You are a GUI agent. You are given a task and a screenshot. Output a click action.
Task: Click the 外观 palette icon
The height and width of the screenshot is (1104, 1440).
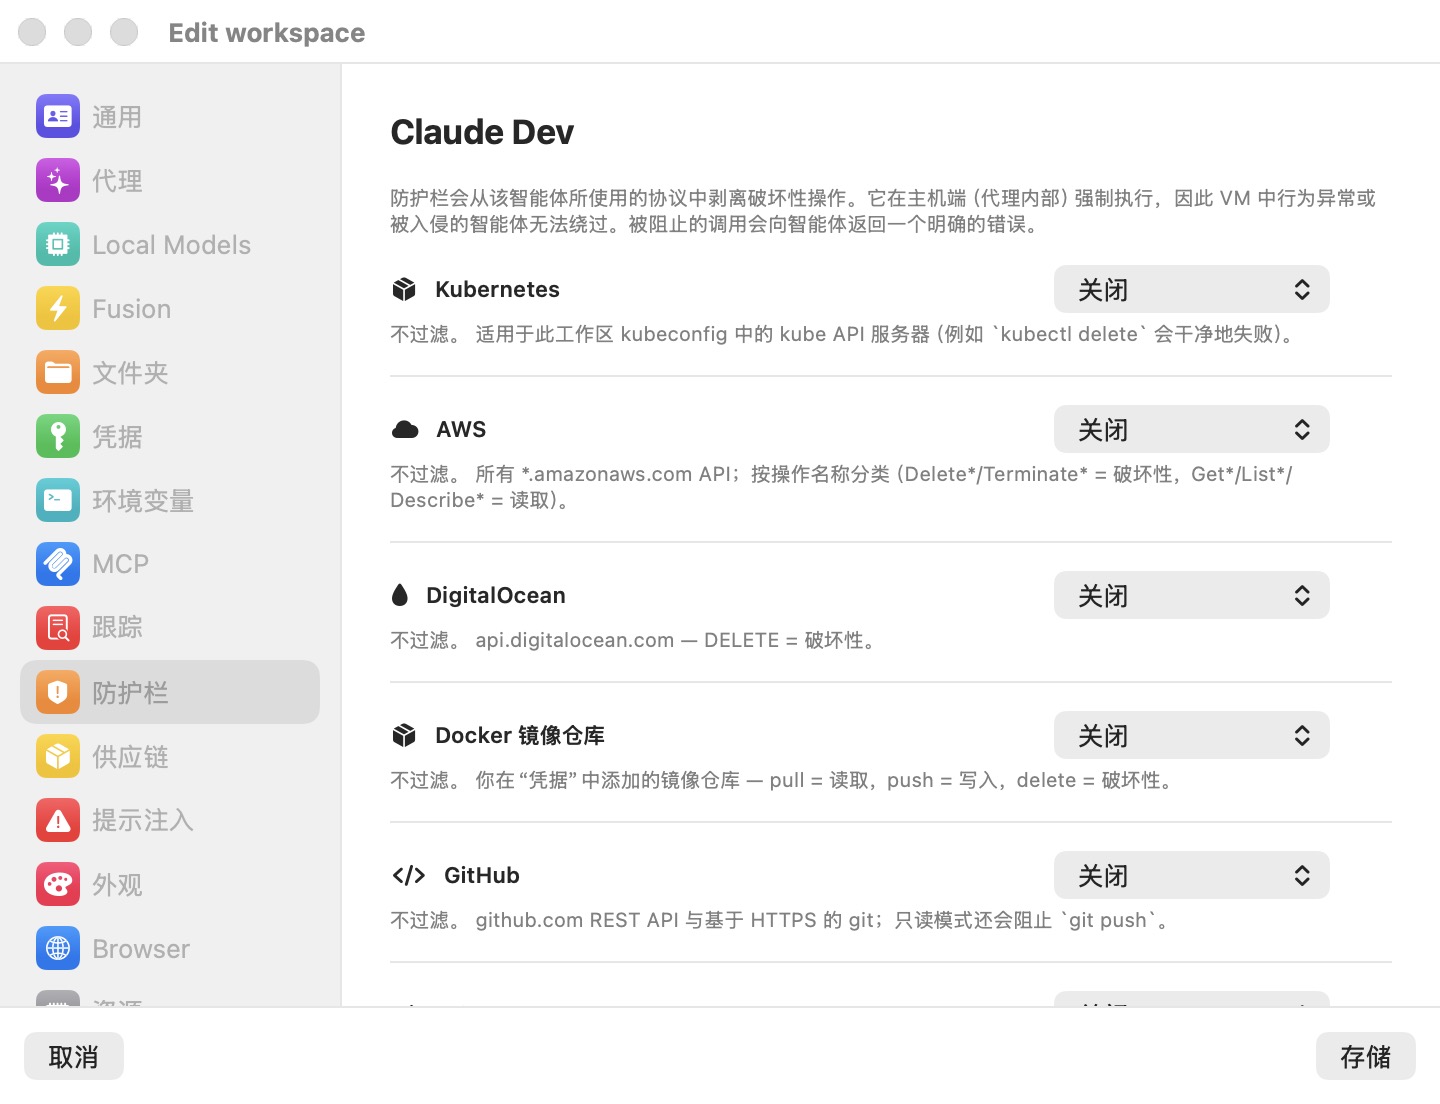(58, 884)
